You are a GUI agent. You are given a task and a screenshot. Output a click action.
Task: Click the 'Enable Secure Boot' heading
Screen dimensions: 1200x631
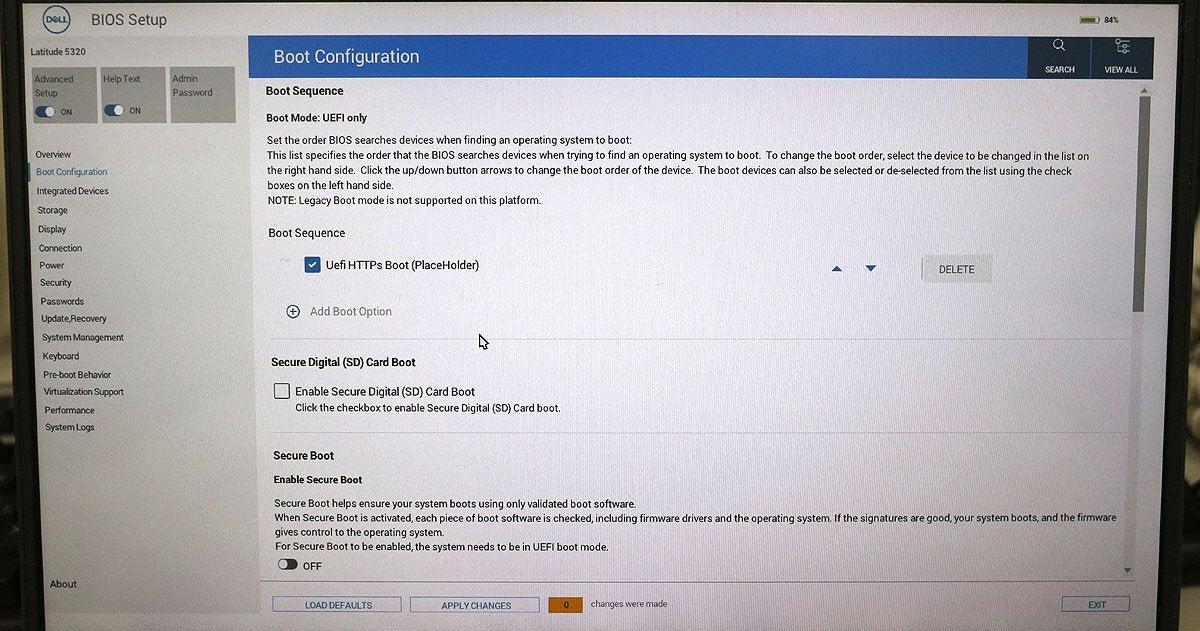[x=318, y=480]
